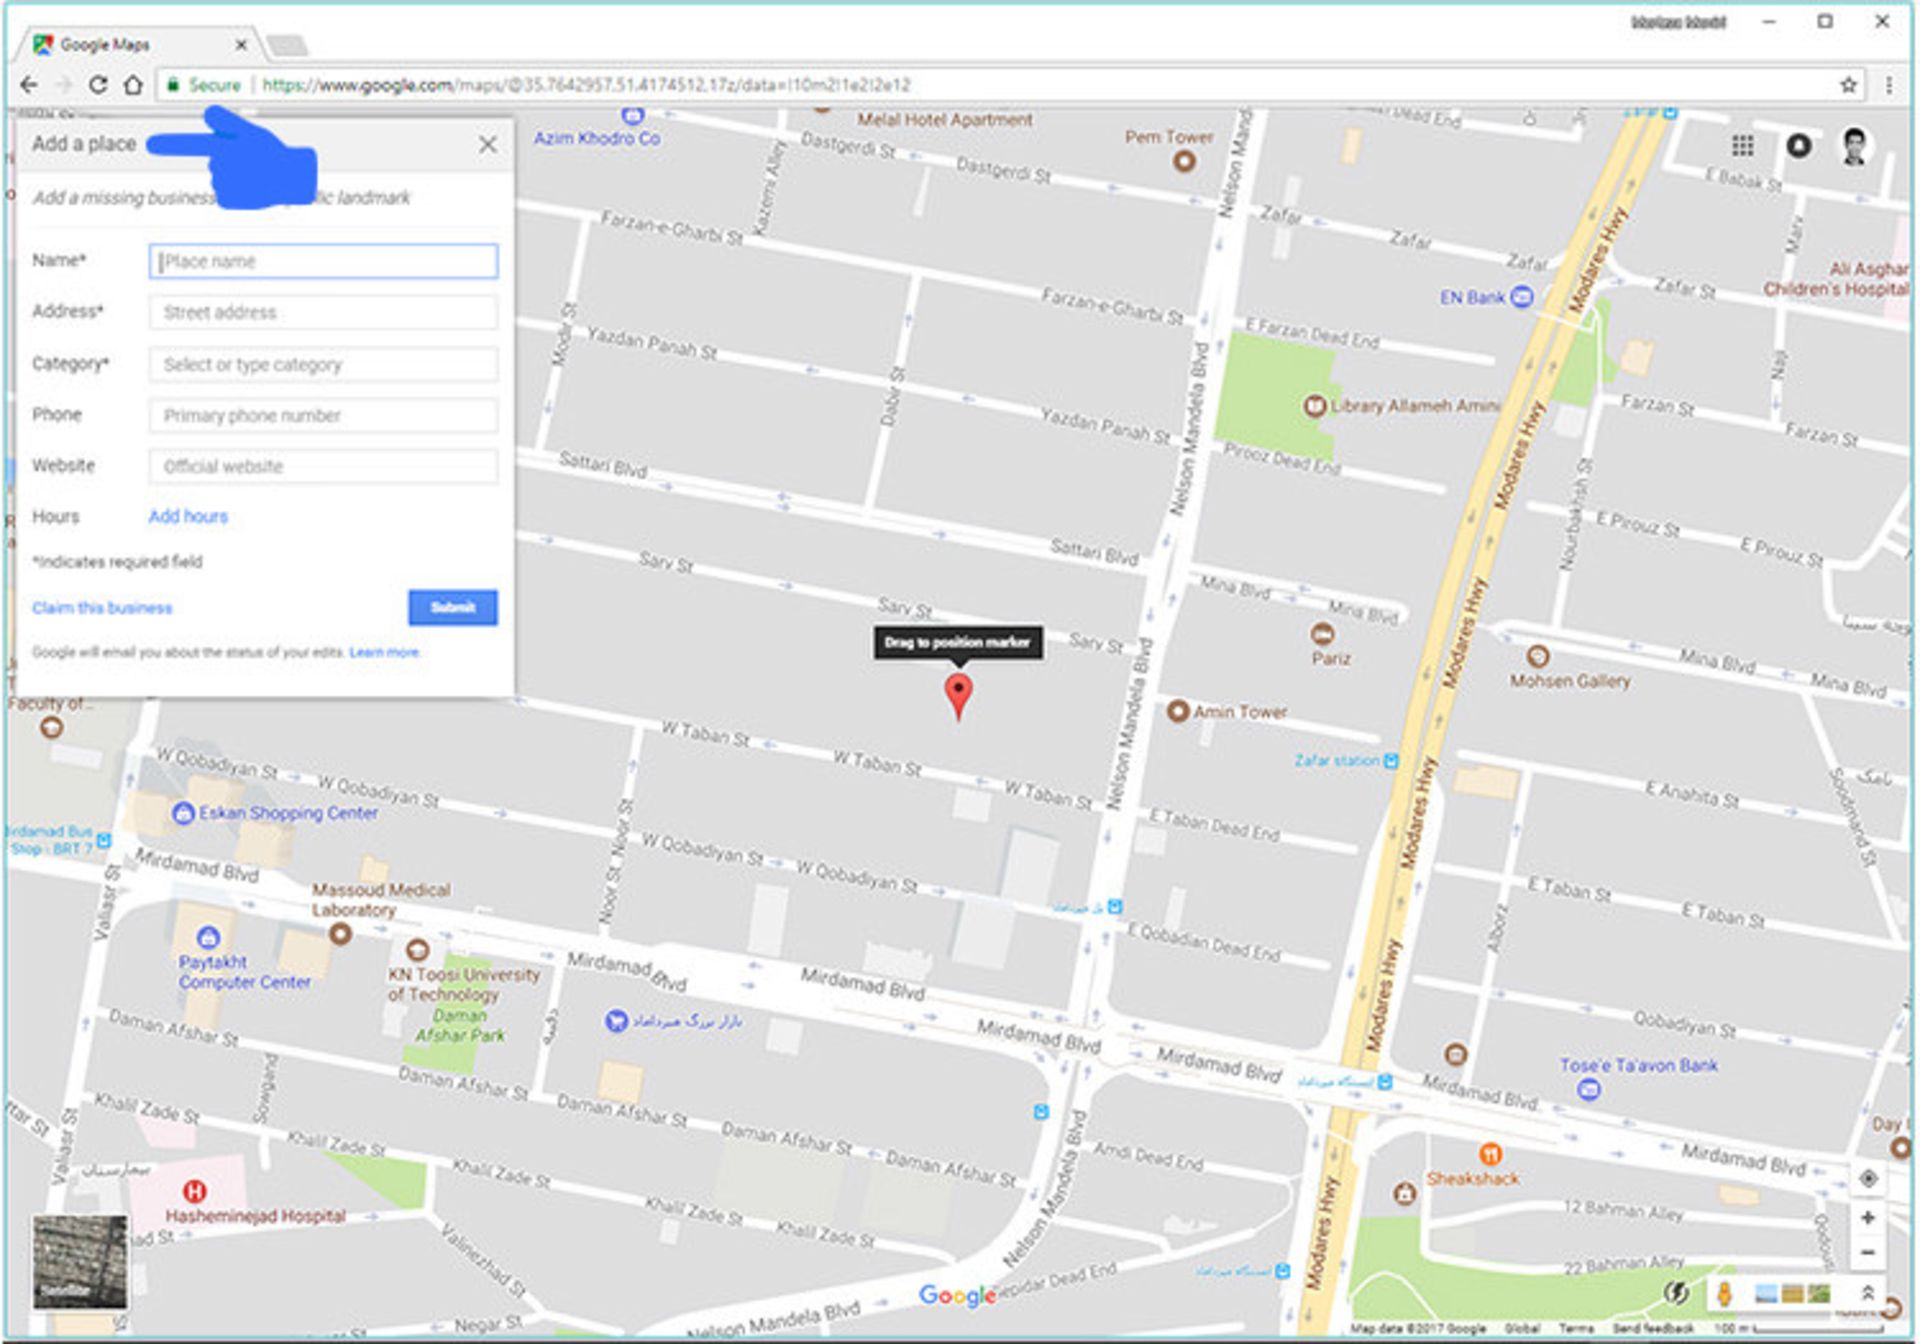Select the Pariz restaurant marker
Viewport: 1920px width, 1344px height.
(1322, 634)
